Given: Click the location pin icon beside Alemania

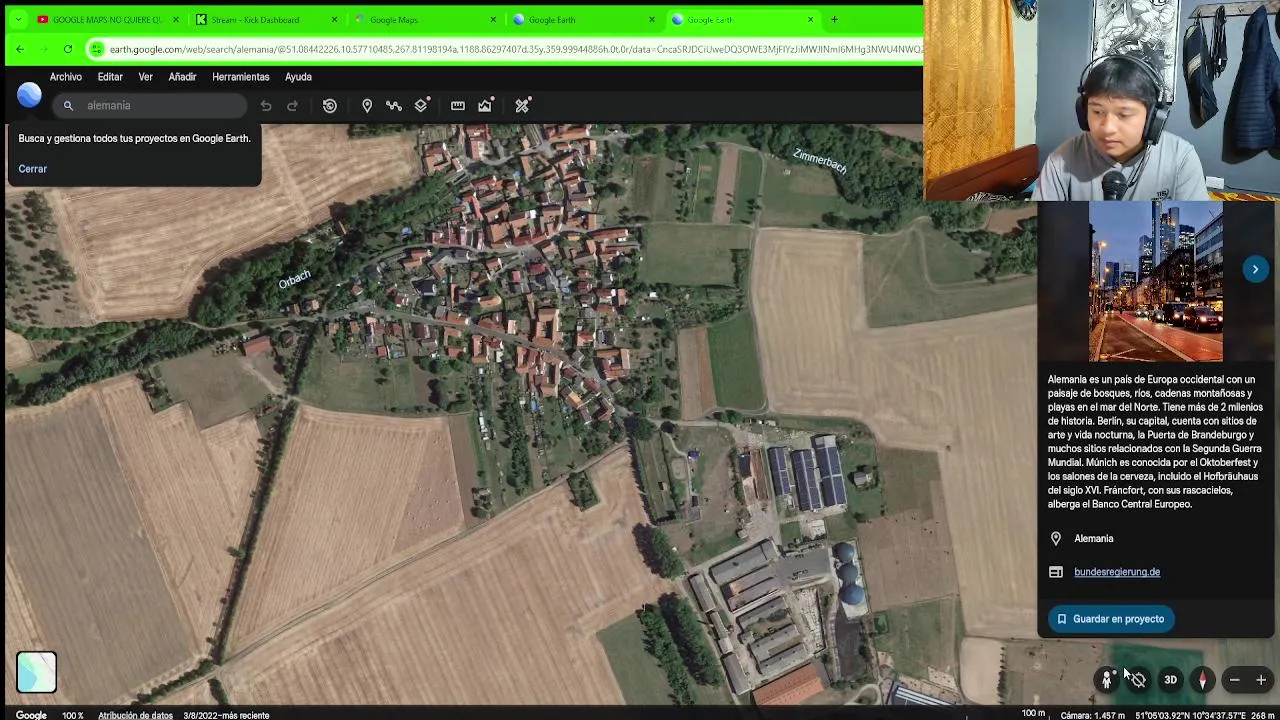Looking at the screenshot, I should point(1056,539).
